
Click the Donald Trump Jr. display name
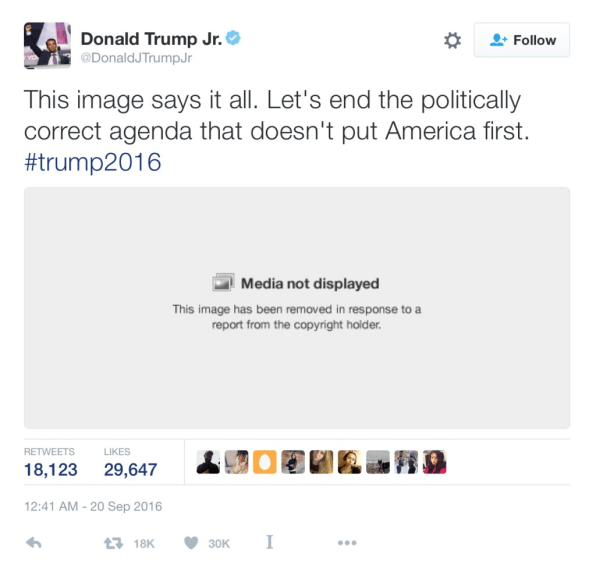pyautogui.click(x=151, y=39)
